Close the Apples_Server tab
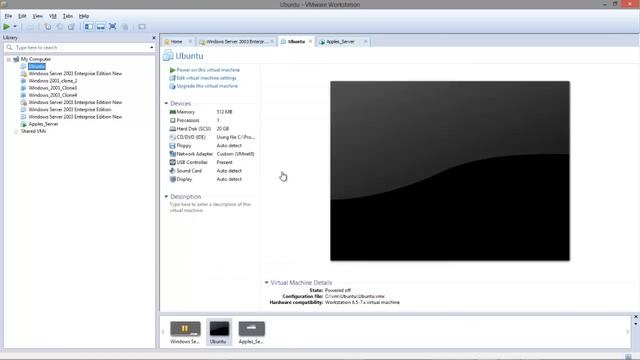640x360 pixels. coord(365,42)
